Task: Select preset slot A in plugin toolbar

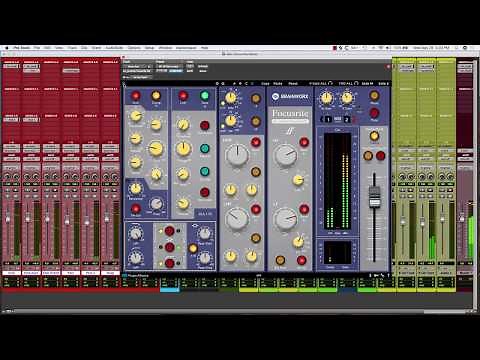Action: click(234, 83)
